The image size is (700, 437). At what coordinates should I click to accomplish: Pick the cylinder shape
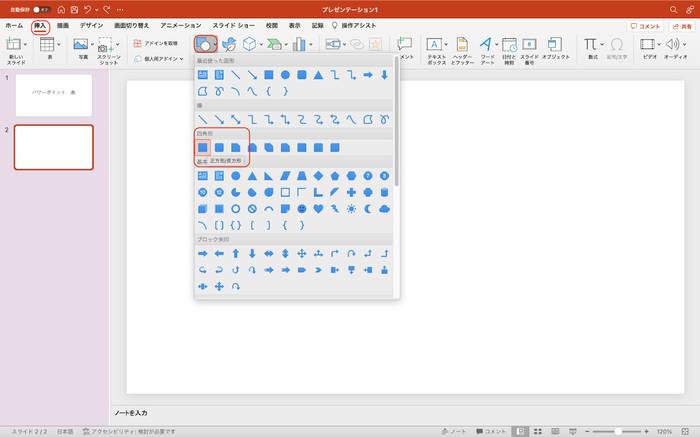click(384, 192)
